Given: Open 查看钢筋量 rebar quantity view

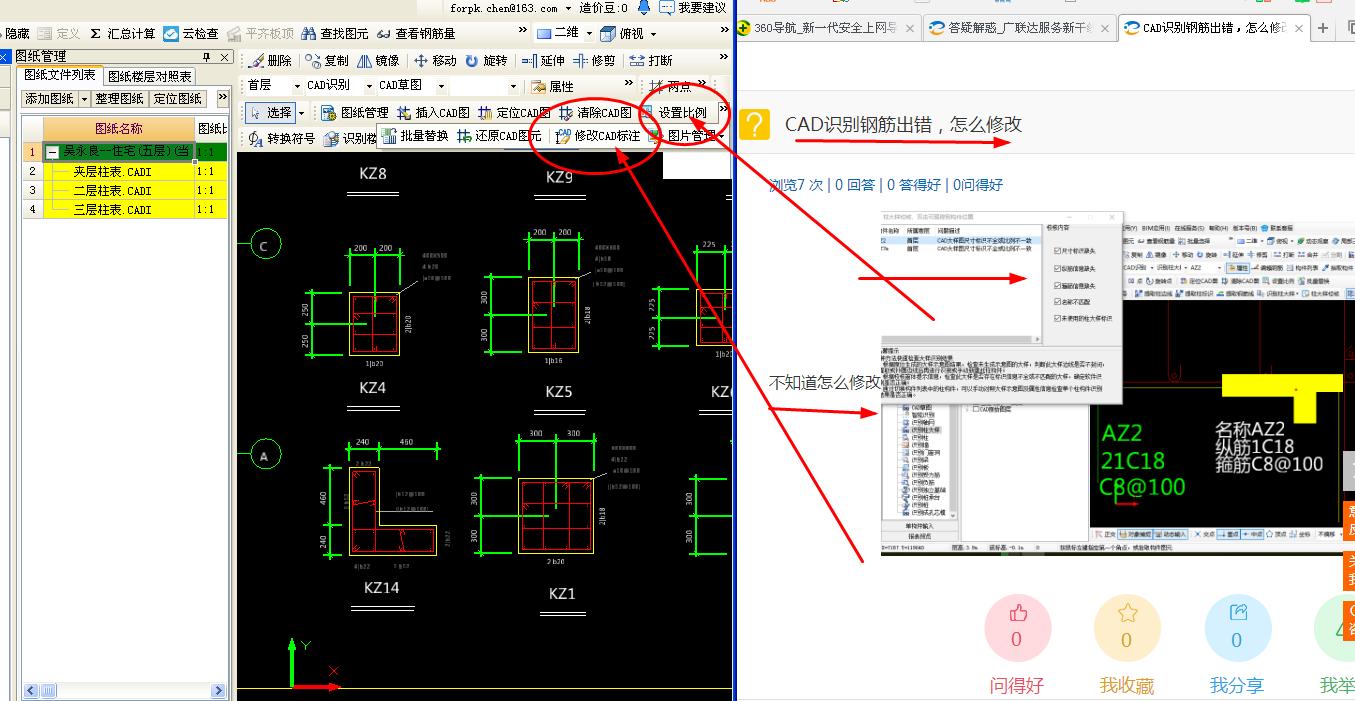Looking at the screenshot, I should tap(416, 33).
